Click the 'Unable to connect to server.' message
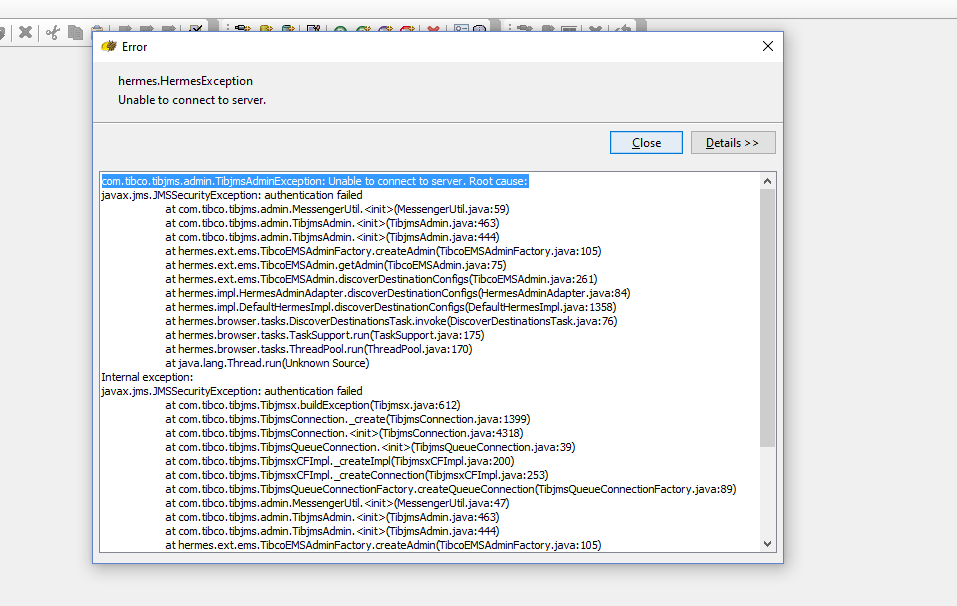This screenshot has height=606, width=957. pos(192,100)
